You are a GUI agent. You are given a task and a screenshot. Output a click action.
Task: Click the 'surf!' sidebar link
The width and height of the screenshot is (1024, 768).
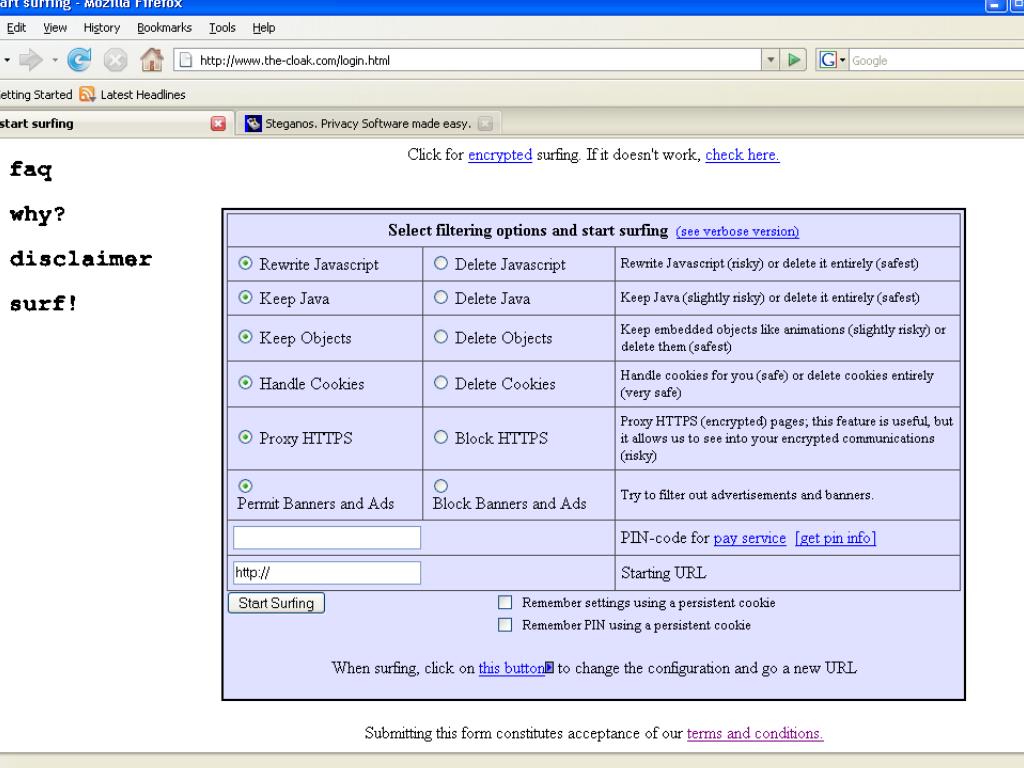(x=43, y=303)
